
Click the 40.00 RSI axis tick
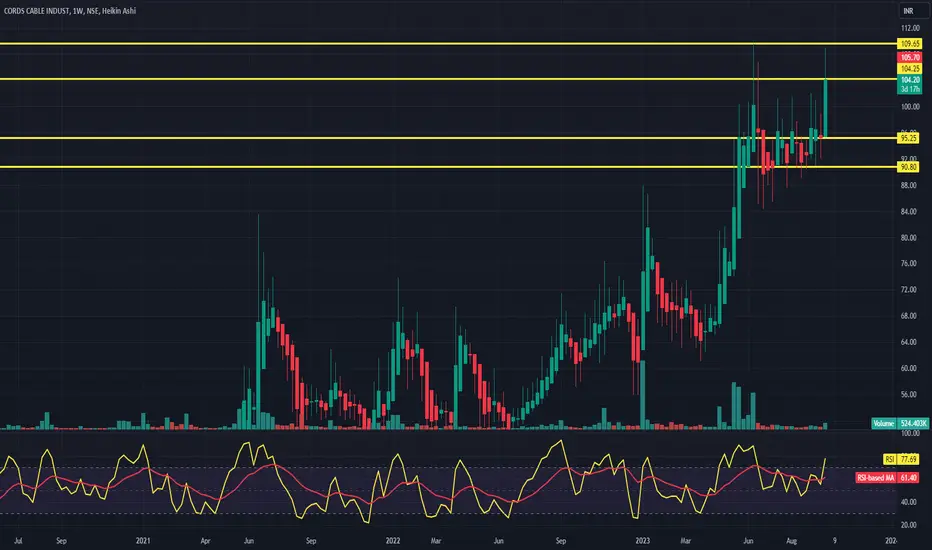tap(908, 502)
